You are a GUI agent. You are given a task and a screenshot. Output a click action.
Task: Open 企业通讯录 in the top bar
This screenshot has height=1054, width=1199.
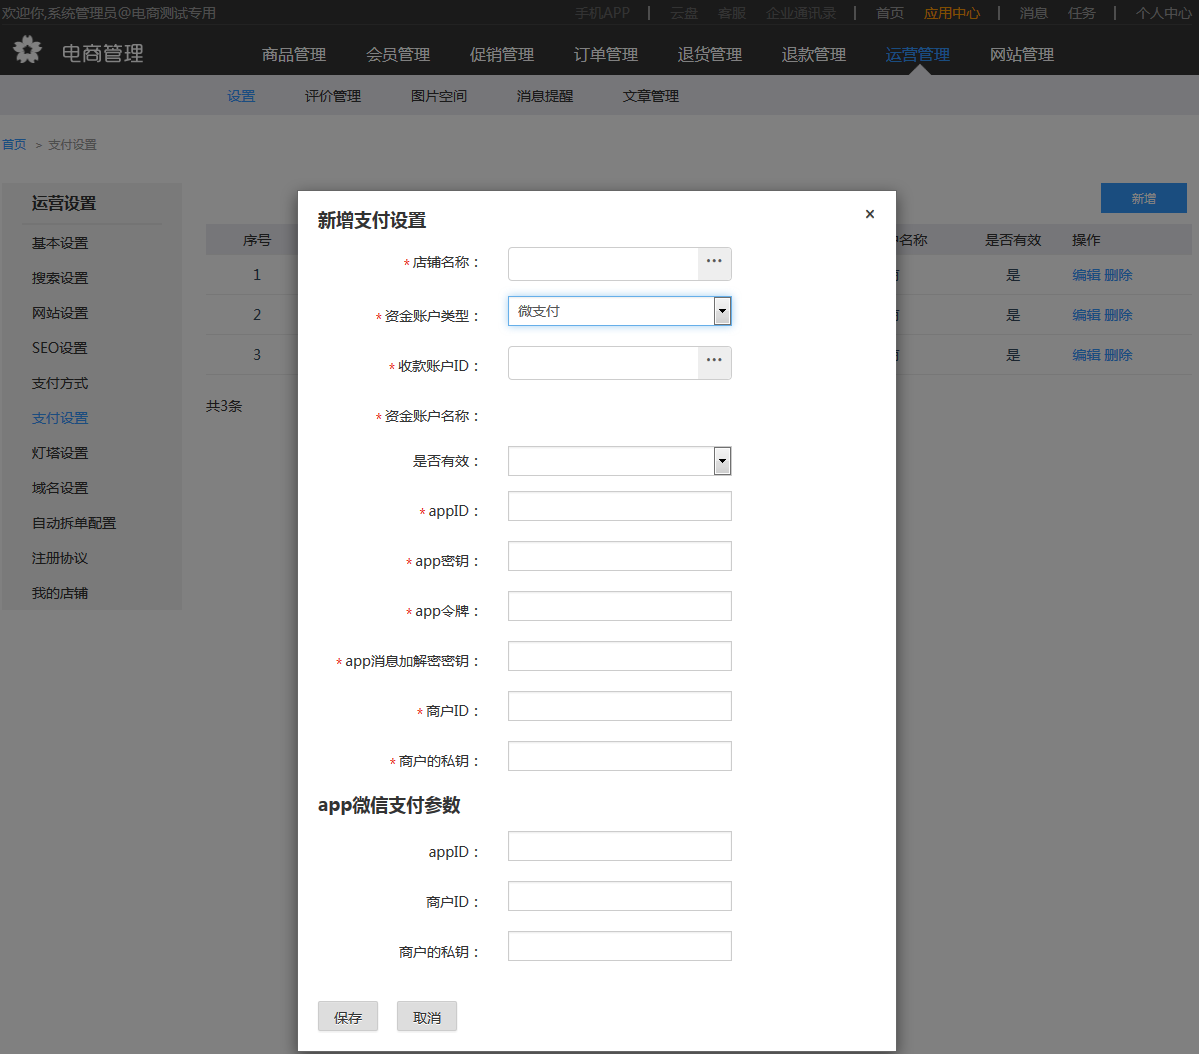pos(801,13)
